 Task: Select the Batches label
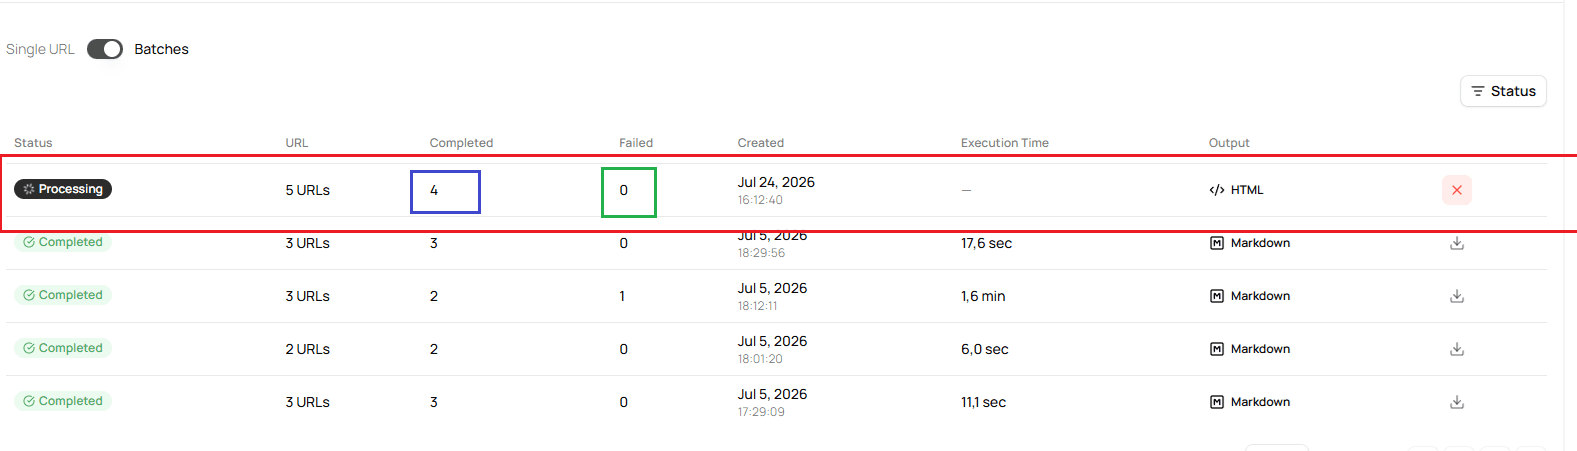point(162,49)
